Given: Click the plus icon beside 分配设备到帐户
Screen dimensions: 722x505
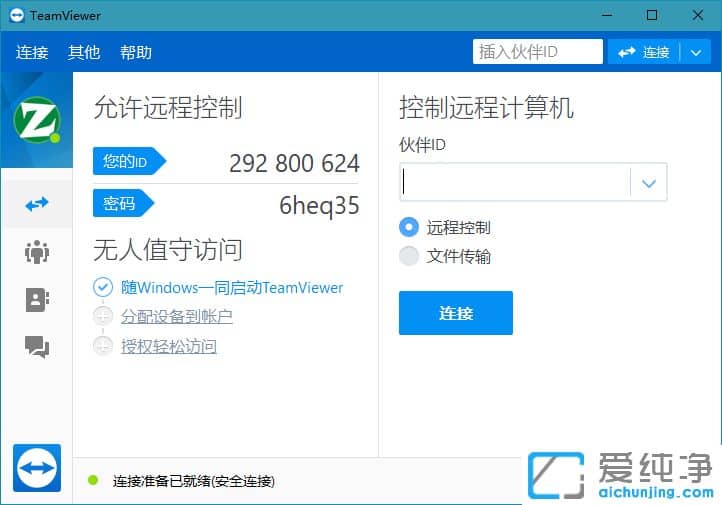Looking at the screenshot, I should (103, 316).
